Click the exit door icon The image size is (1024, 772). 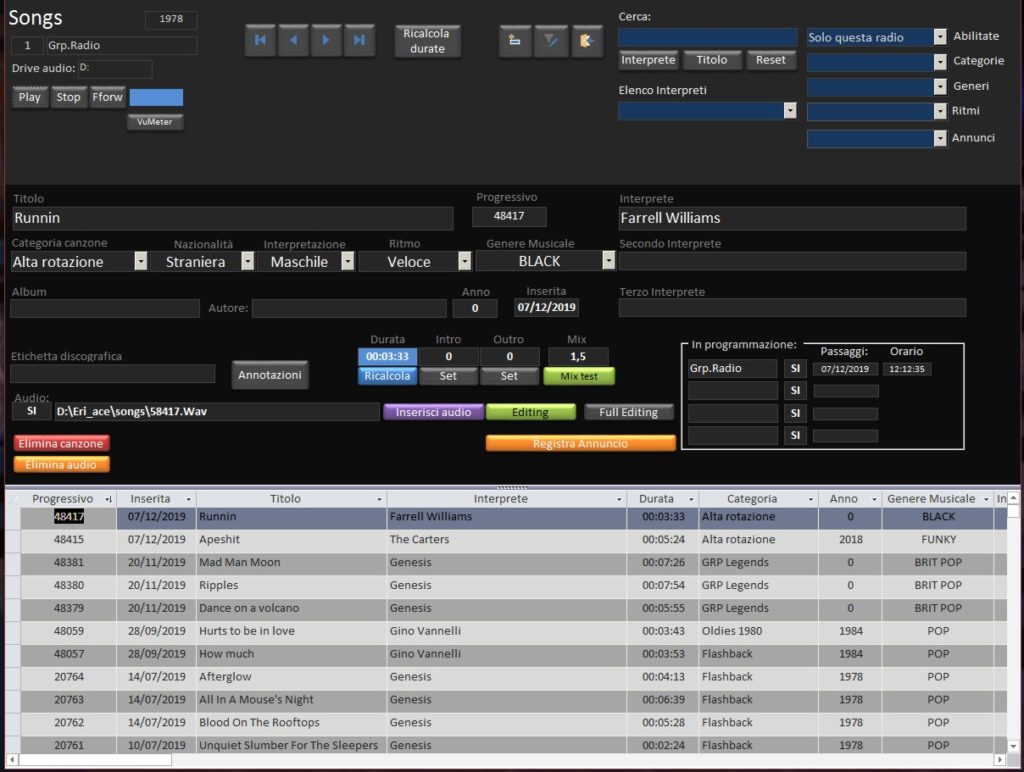[586, 41]
